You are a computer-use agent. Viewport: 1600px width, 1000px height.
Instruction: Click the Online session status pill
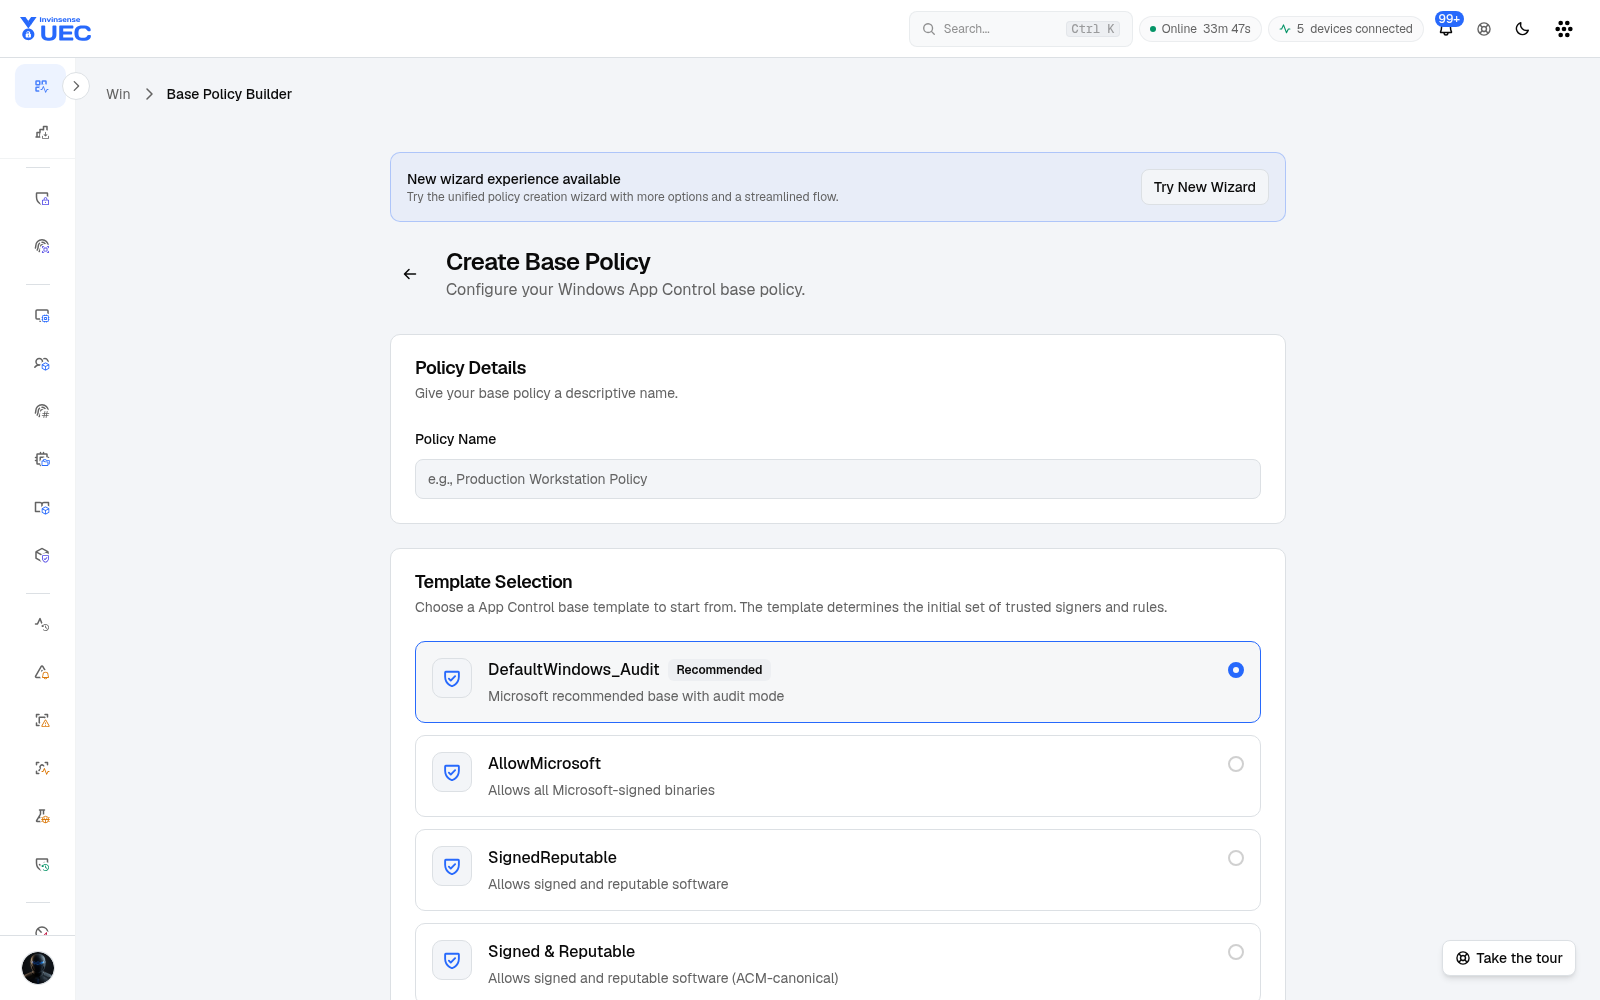pos(1200,29)
